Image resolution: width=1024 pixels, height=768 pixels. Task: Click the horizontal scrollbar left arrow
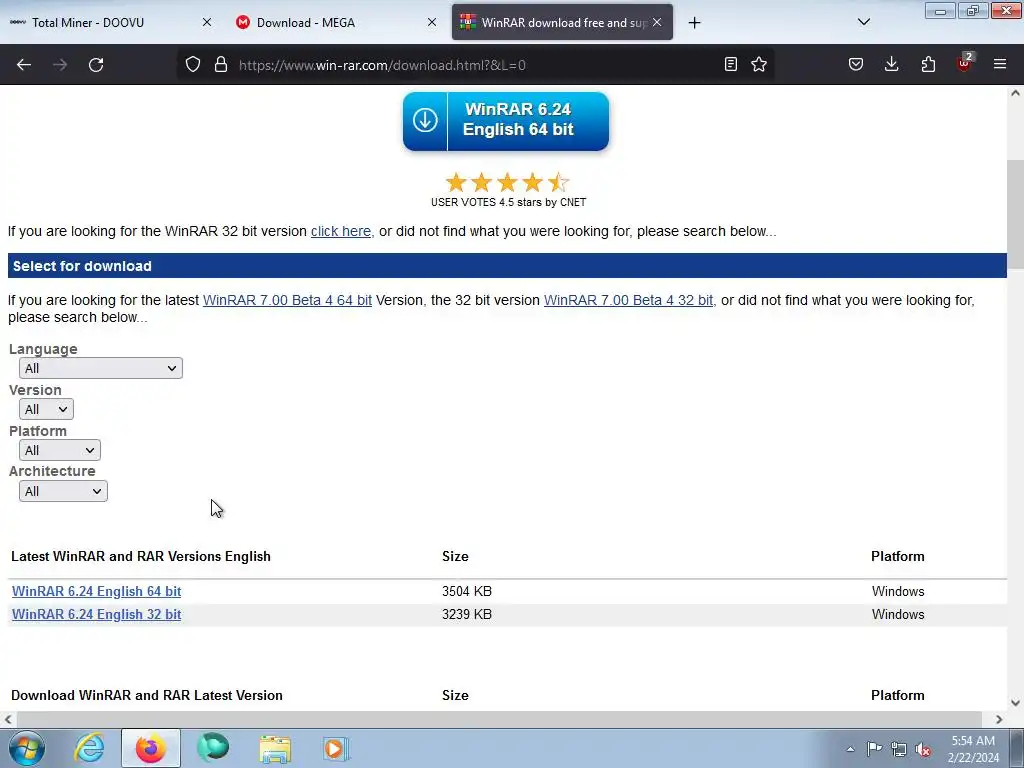coord(8,719)
